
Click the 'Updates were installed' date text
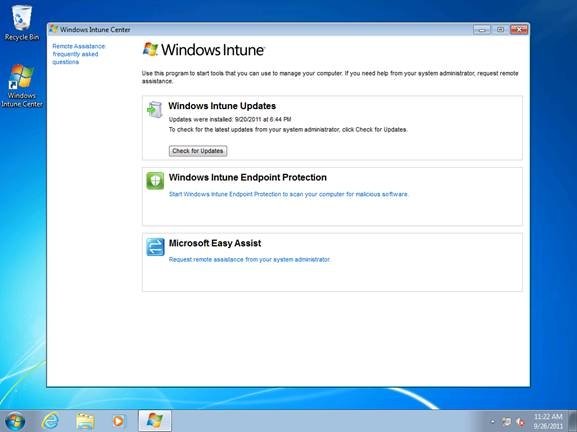(230, 119)
